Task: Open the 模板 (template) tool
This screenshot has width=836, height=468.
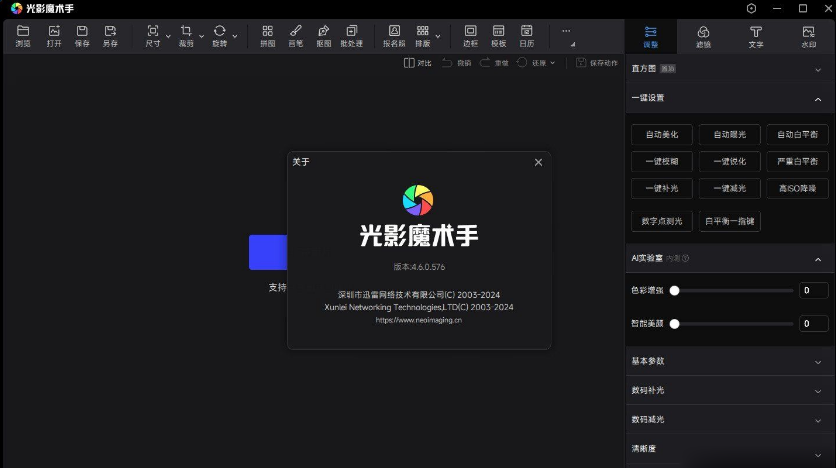Action: point(499,36)
